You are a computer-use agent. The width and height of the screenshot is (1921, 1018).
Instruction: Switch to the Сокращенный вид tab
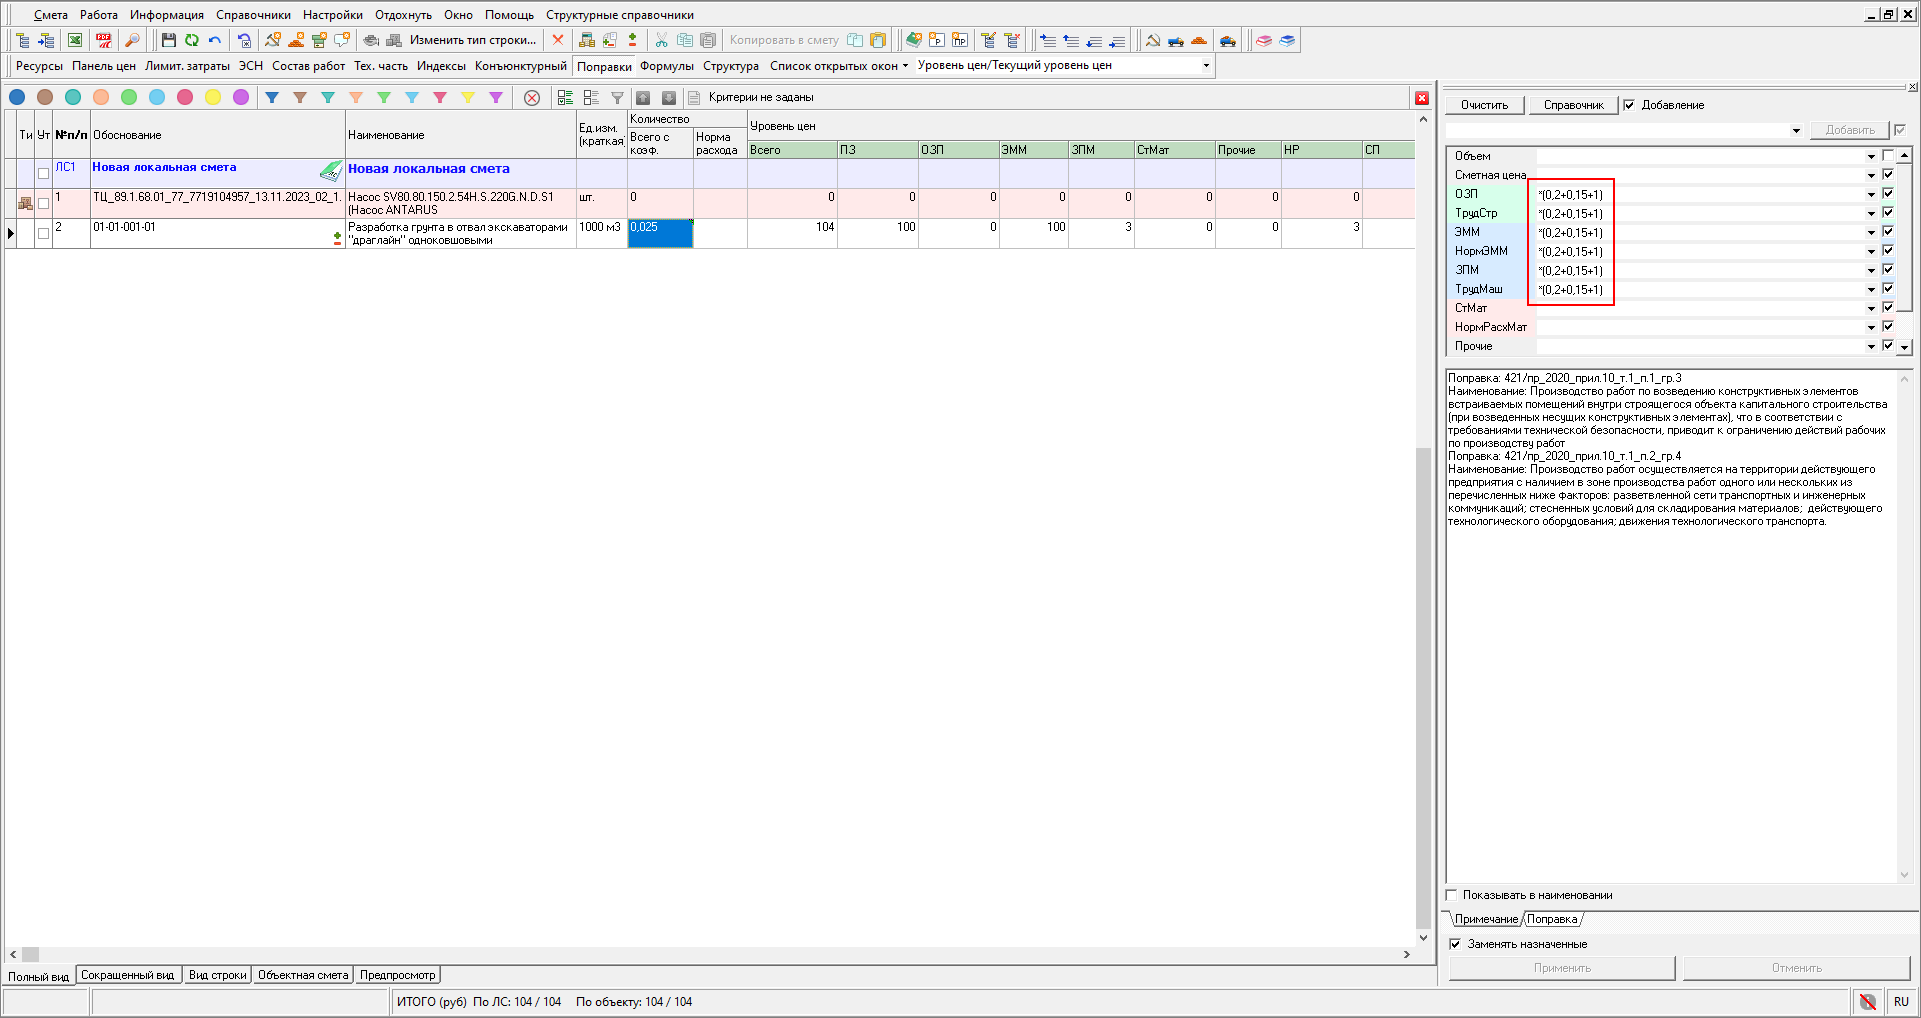127,975
